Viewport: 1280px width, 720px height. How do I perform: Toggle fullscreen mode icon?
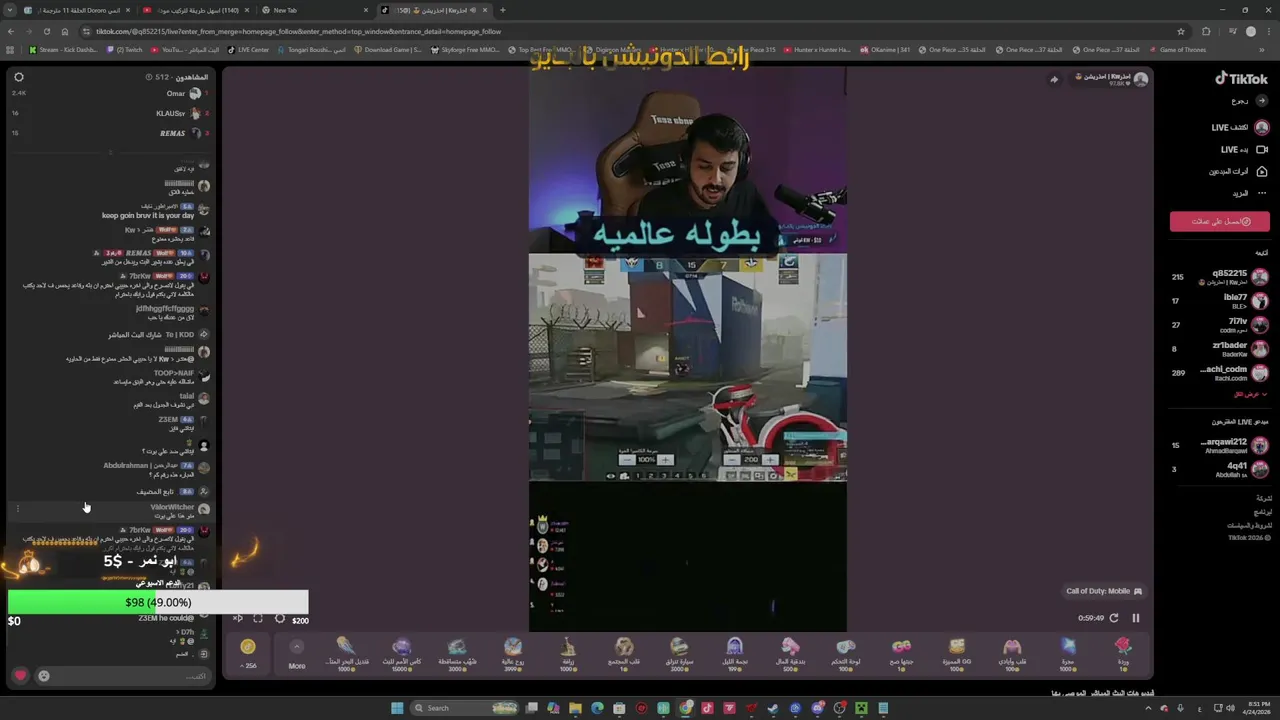[258, 619]
